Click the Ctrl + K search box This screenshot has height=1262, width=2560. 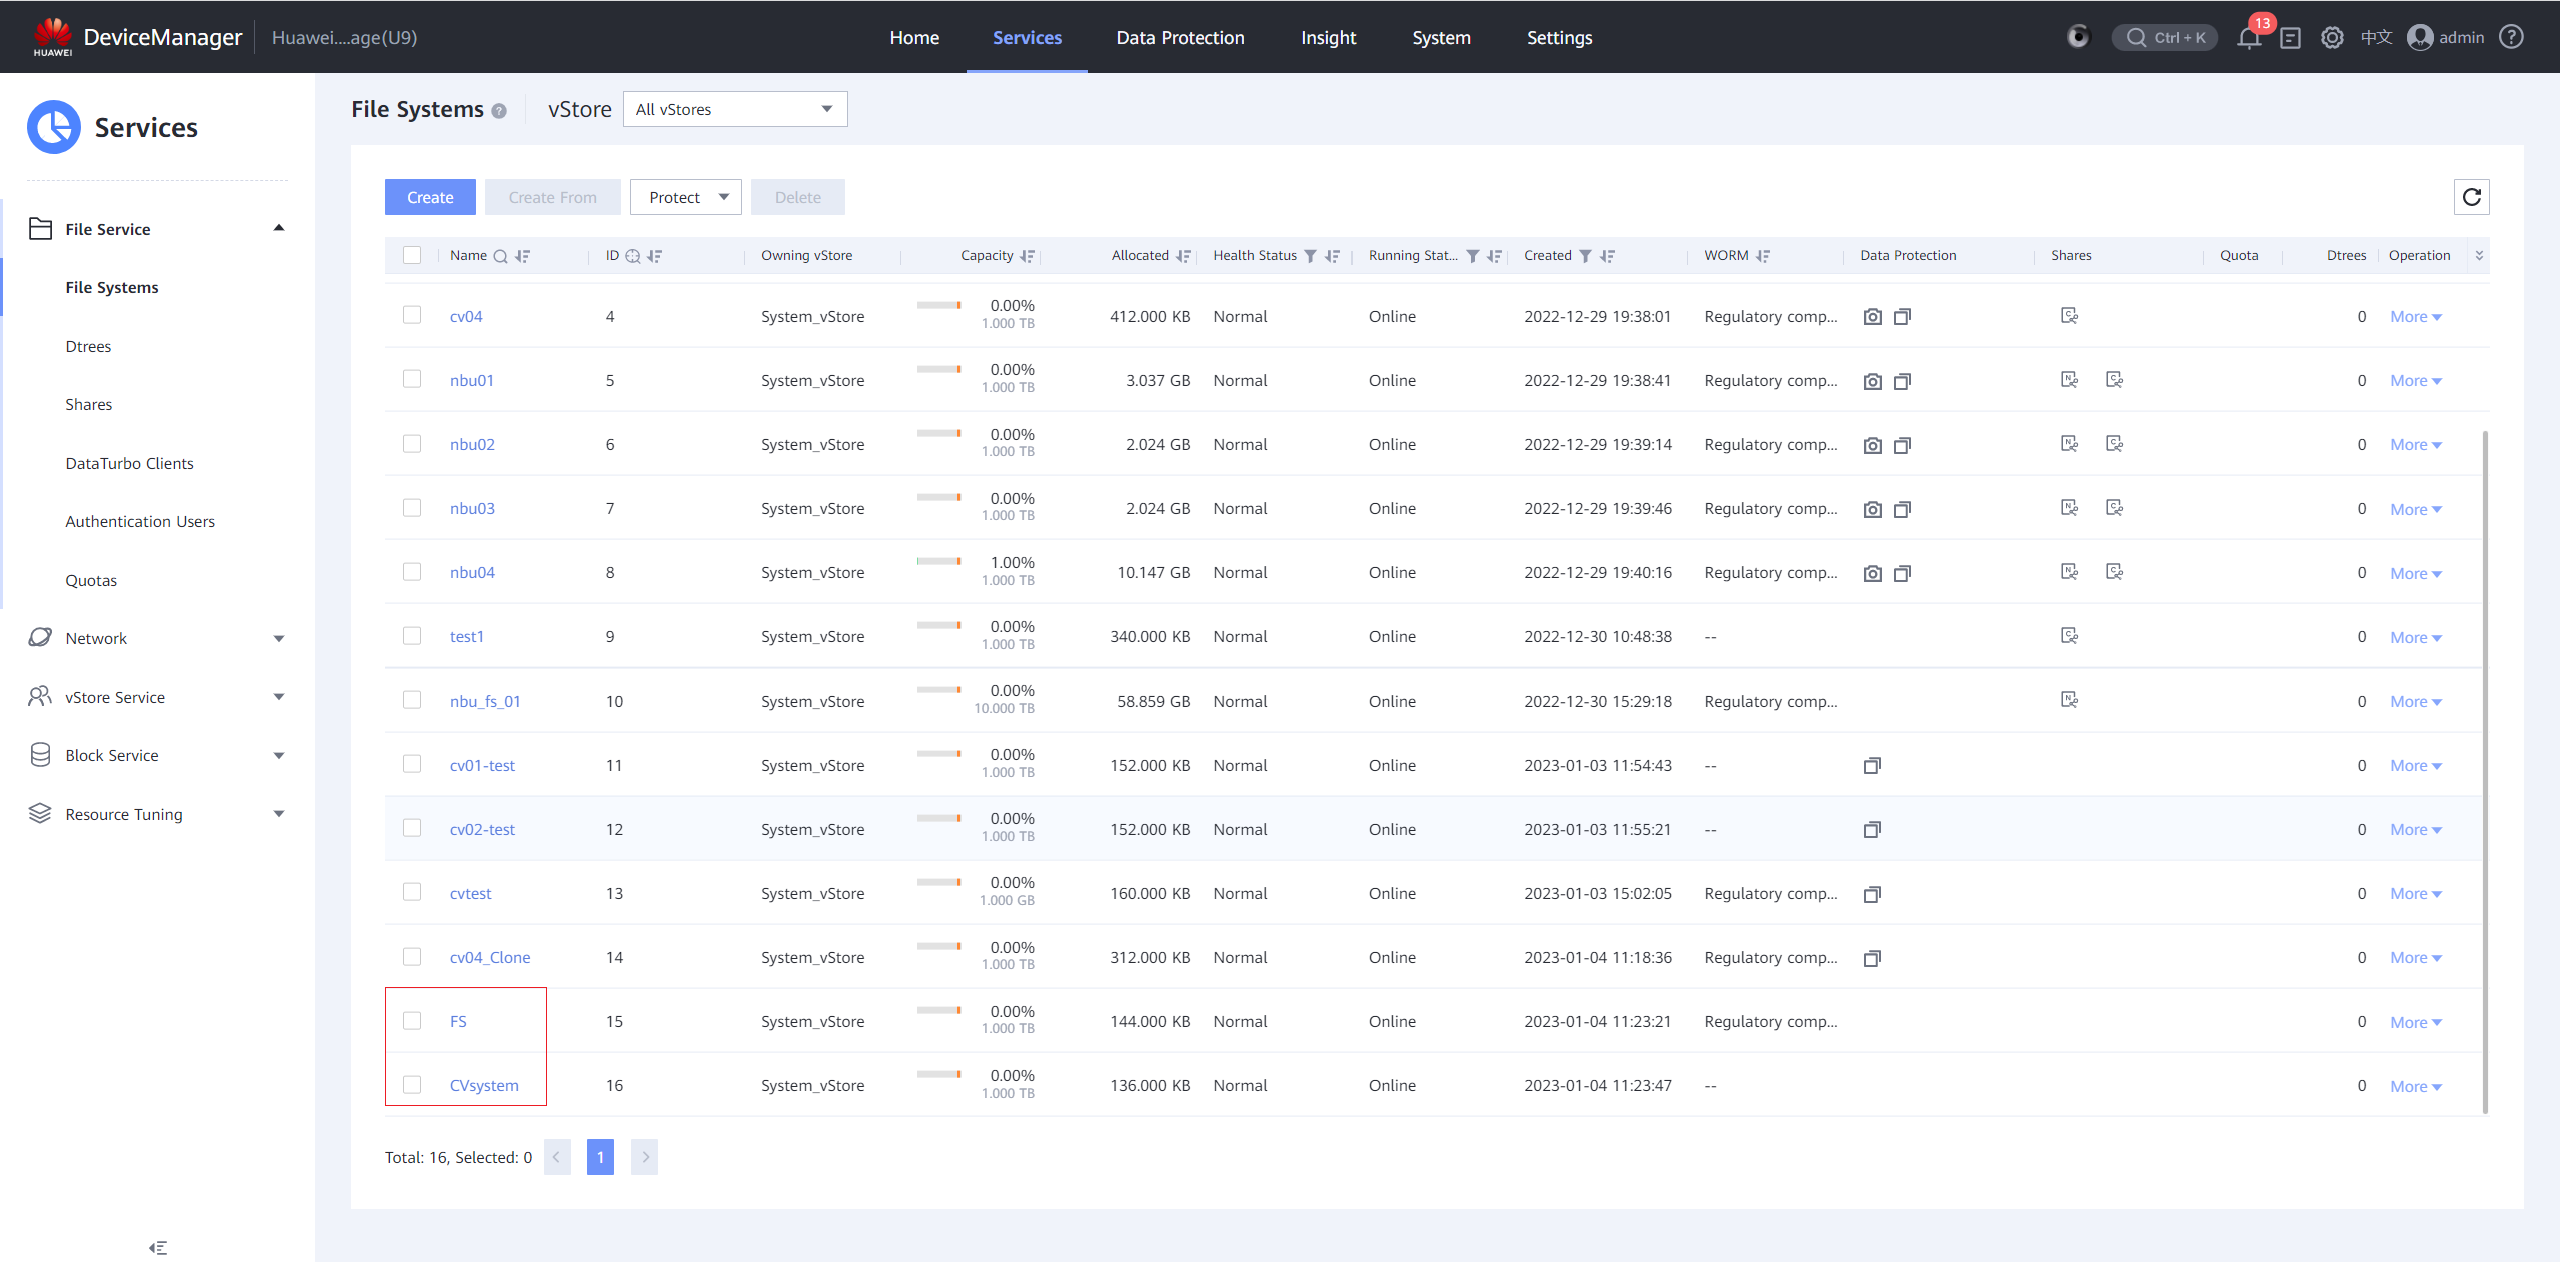coord(2165,38)
